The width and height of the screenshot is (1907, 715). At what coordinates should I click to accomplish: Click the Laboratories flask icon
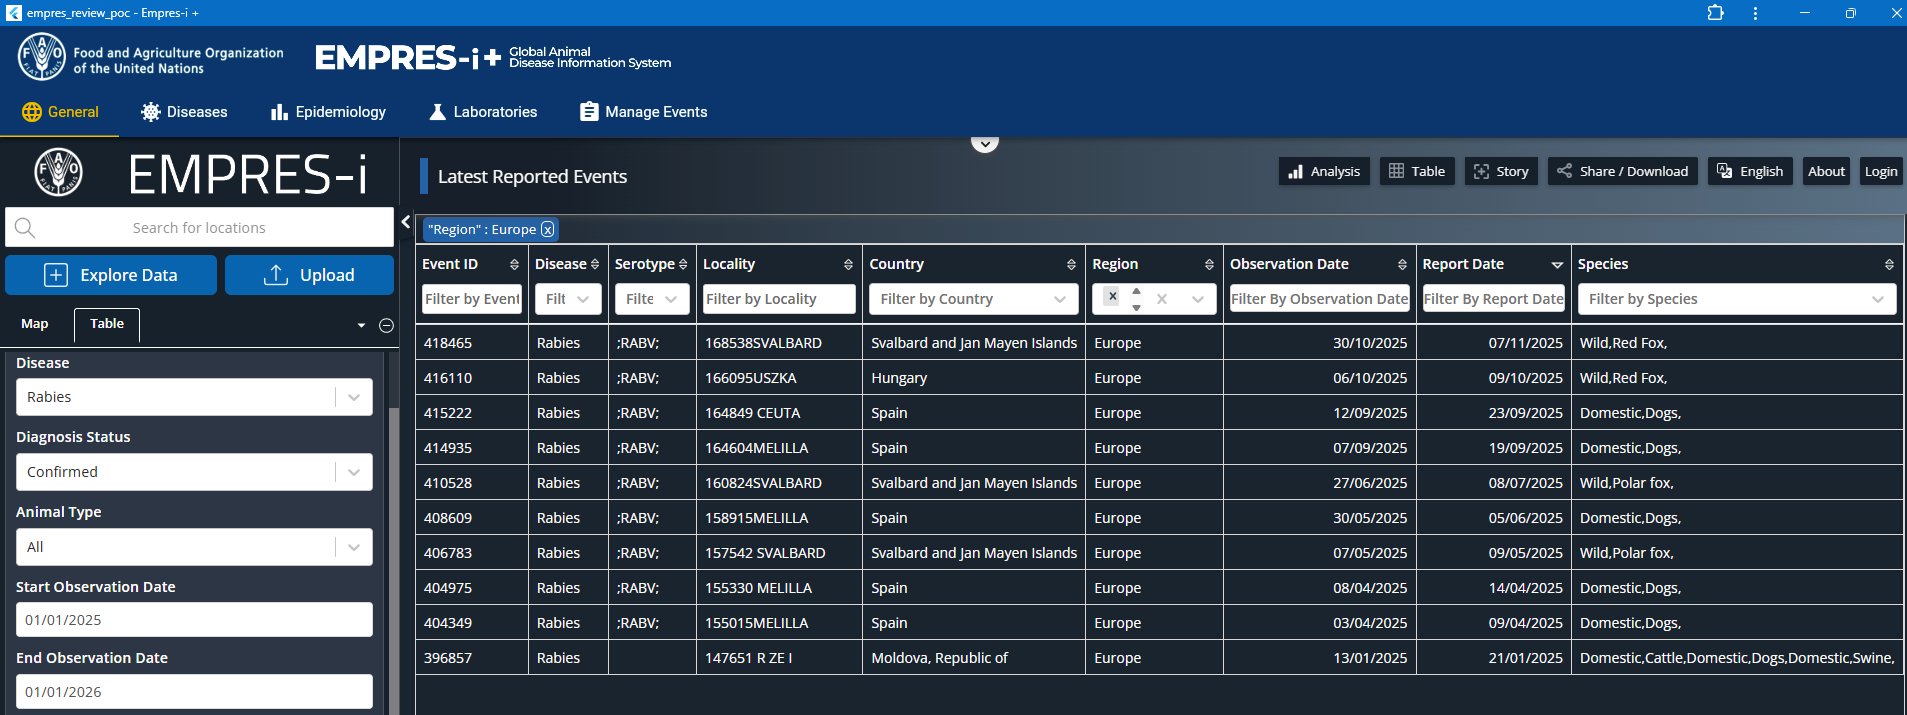point(437,112)
